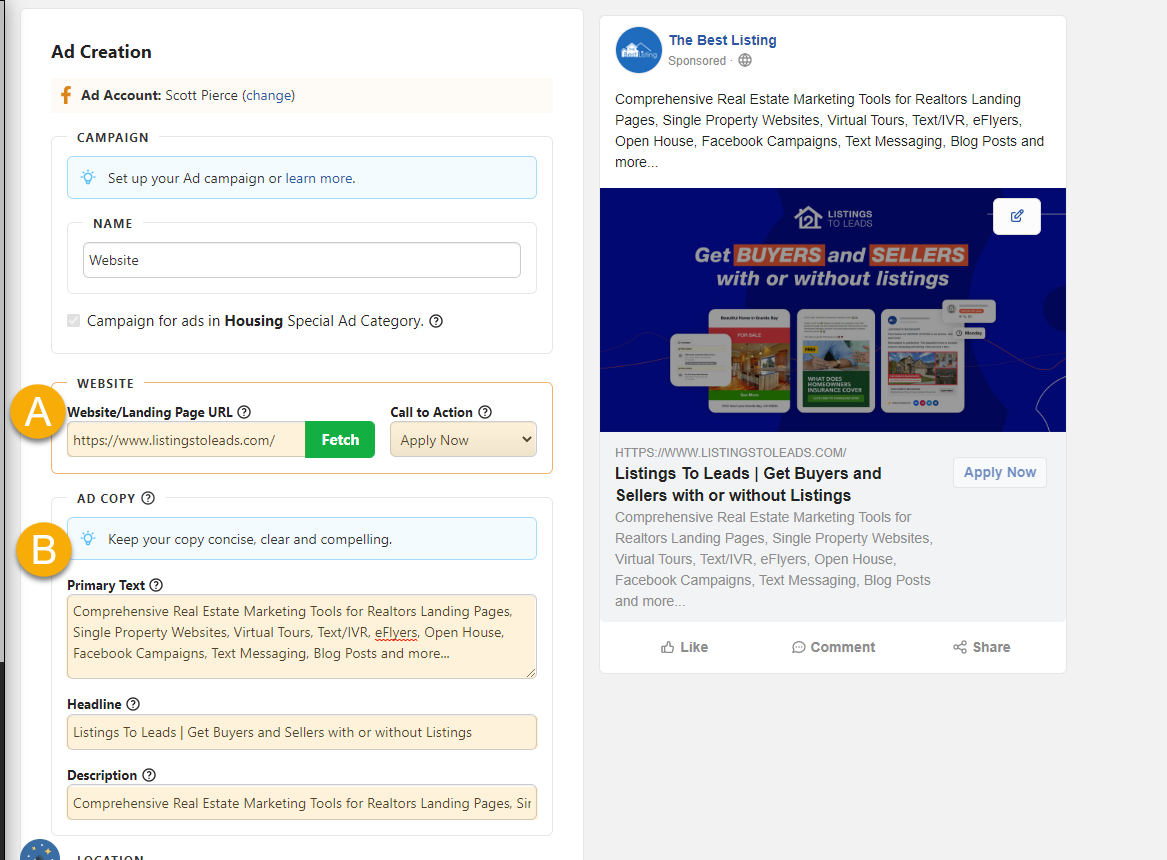The width and height of the screenshot is (1167, 860).
Task: Click help icon next to Primary Text
Action: pyautogui.click(x=155, y=586)
